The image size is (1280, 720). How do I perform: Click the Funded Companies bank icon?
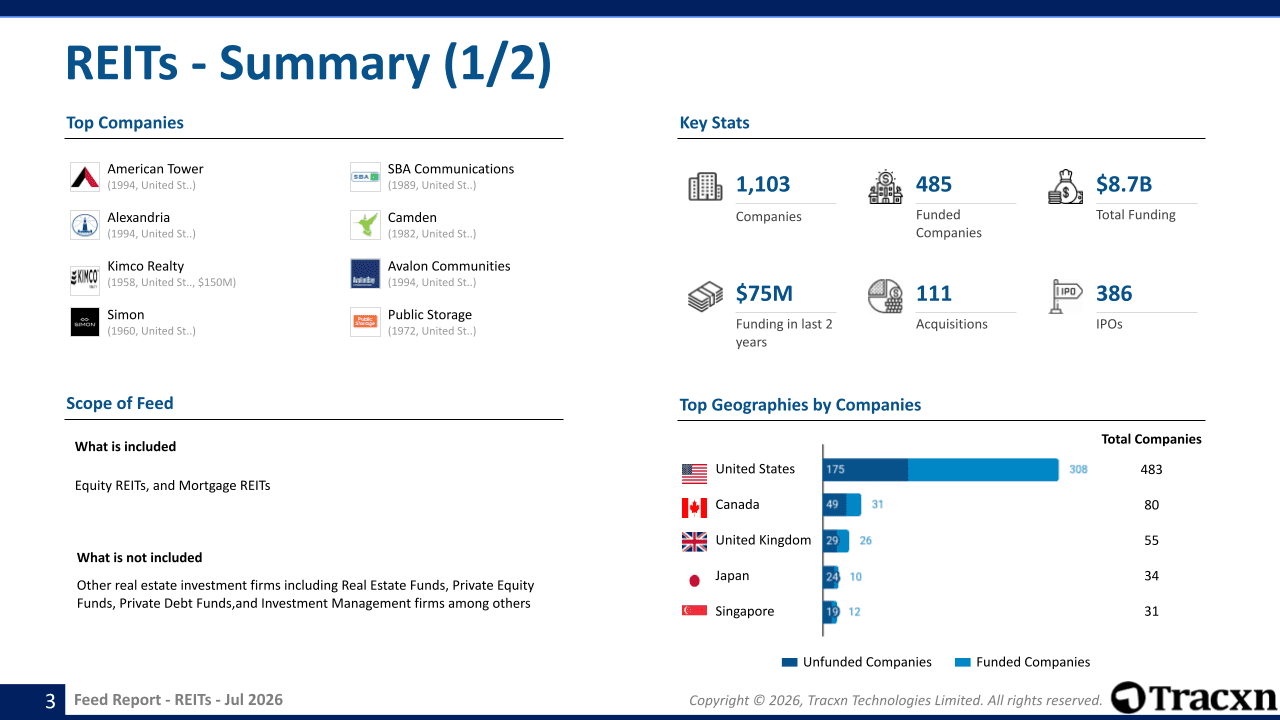885,187
